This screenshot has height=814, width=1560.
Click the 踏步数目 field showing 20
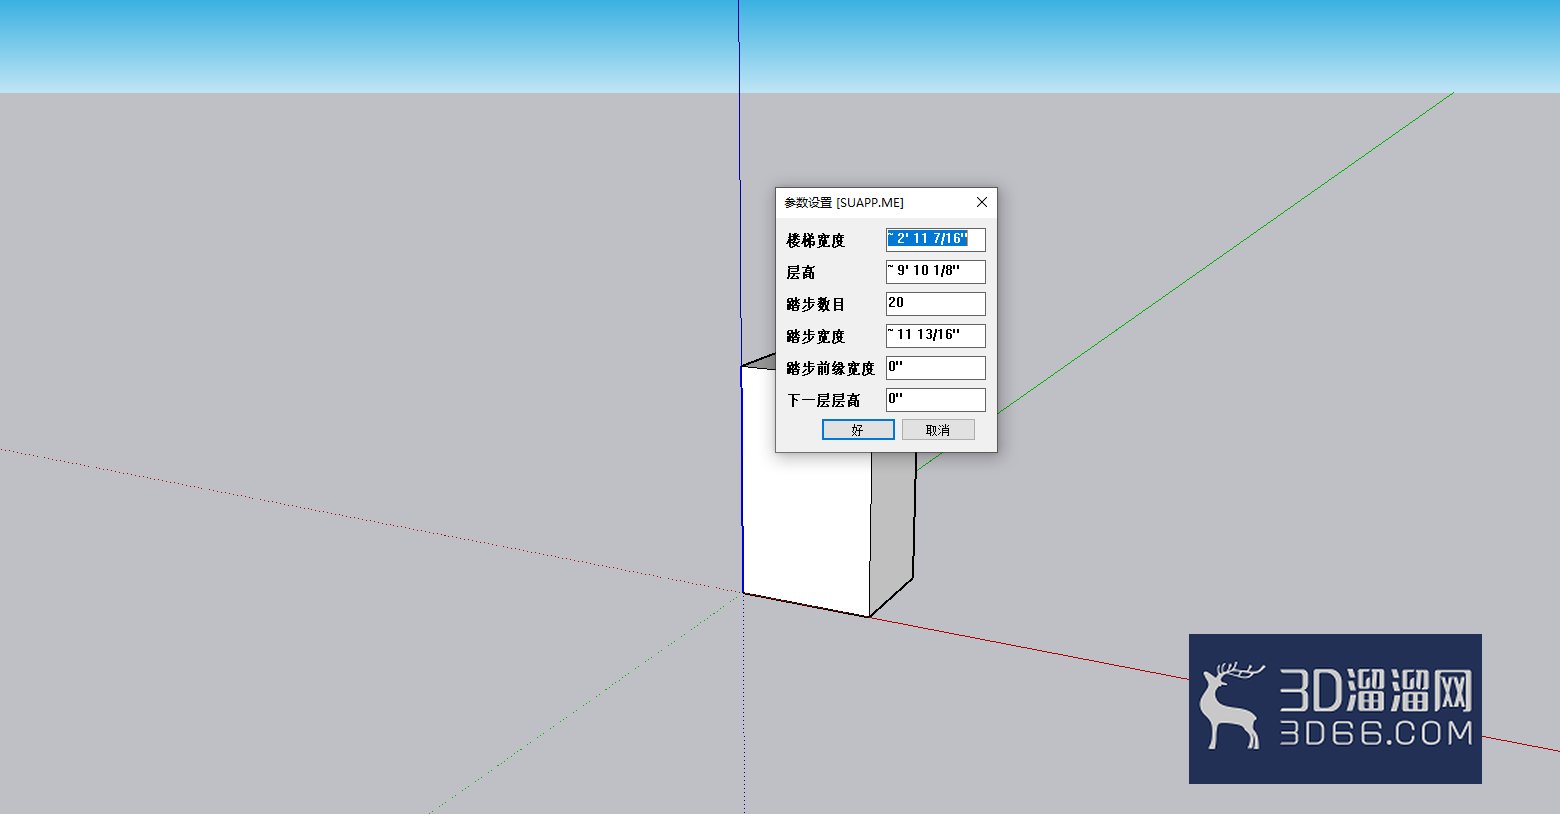[935, 303]
